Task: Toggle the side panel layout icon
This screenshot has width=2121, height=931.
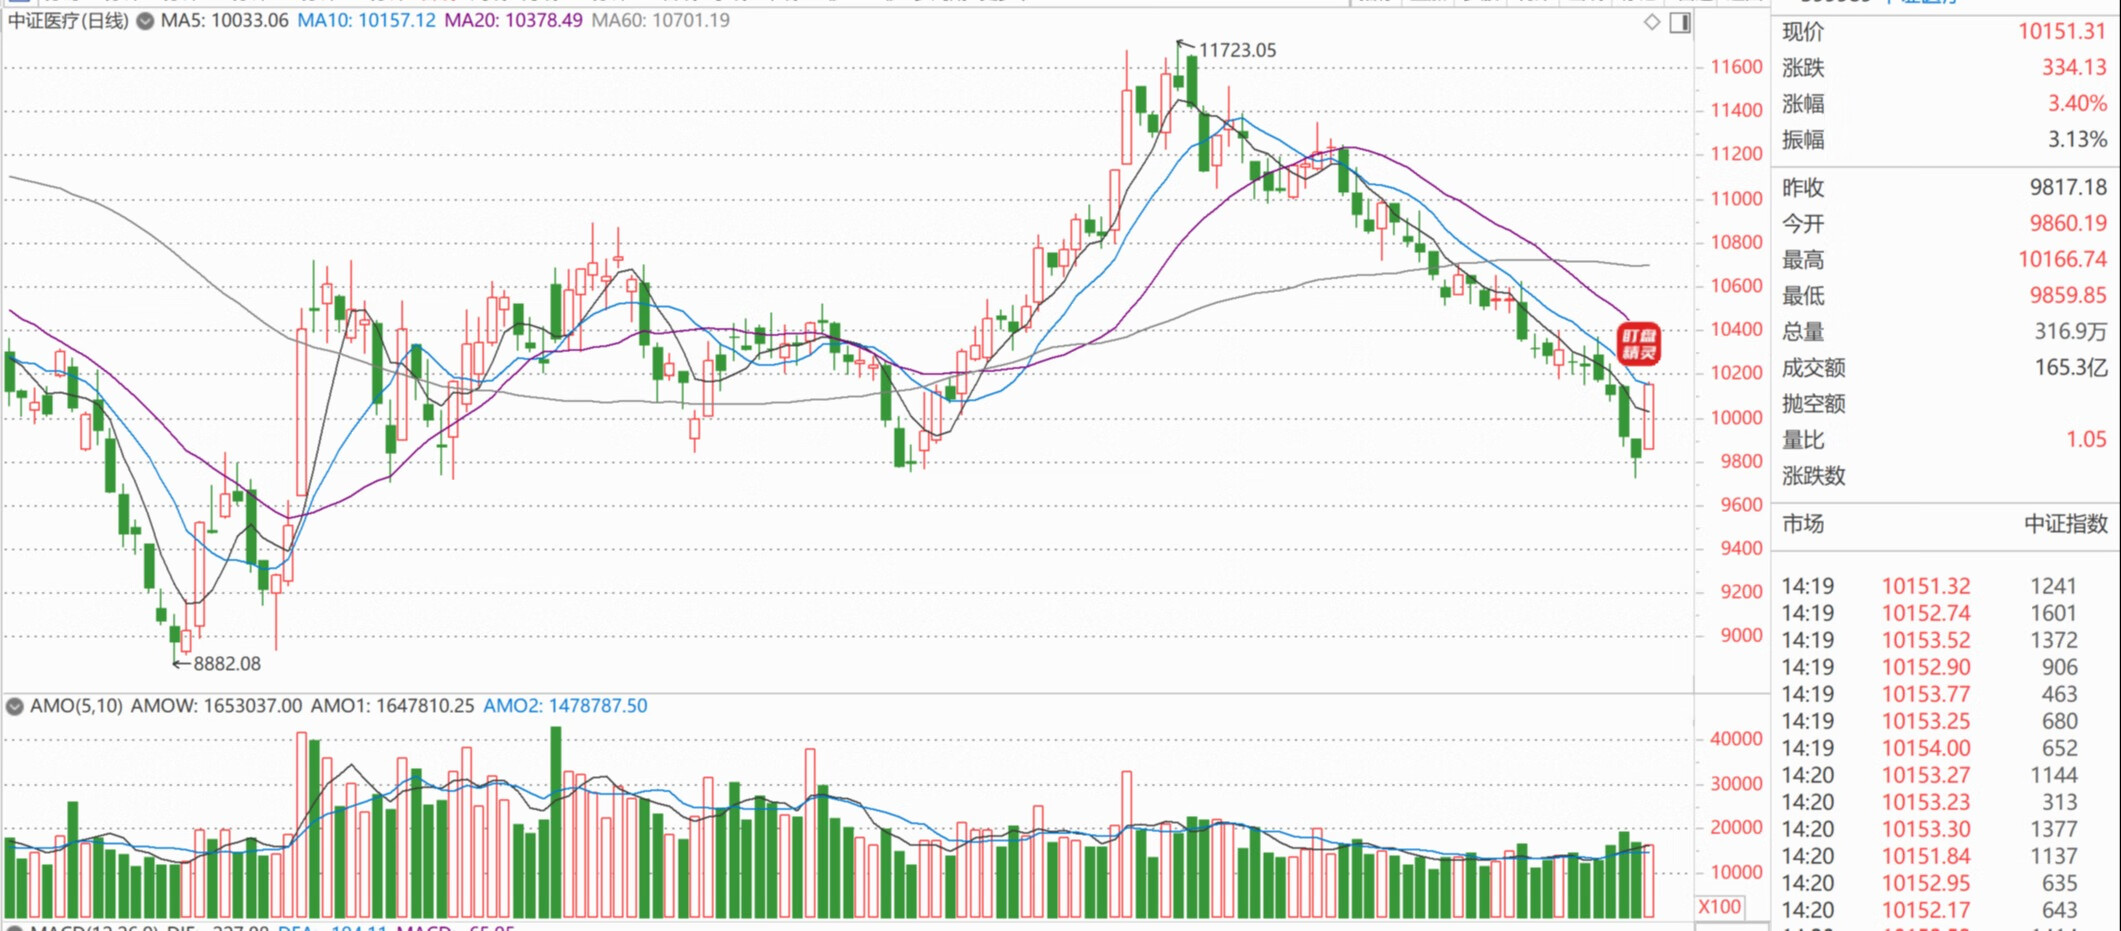Action: click(x=1680, y=22)
